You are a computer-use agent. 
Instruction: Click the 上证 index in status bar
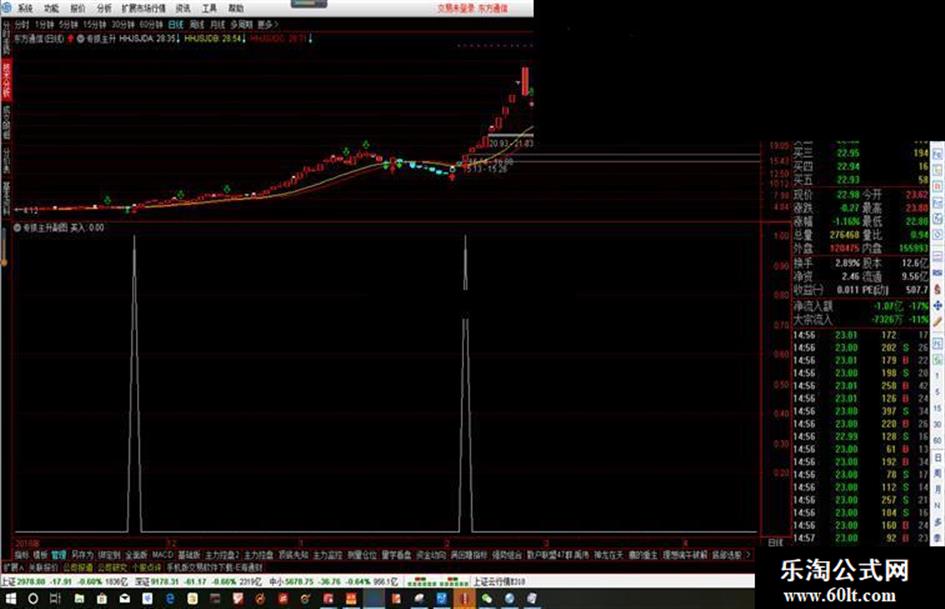click(x=64, y=582)
